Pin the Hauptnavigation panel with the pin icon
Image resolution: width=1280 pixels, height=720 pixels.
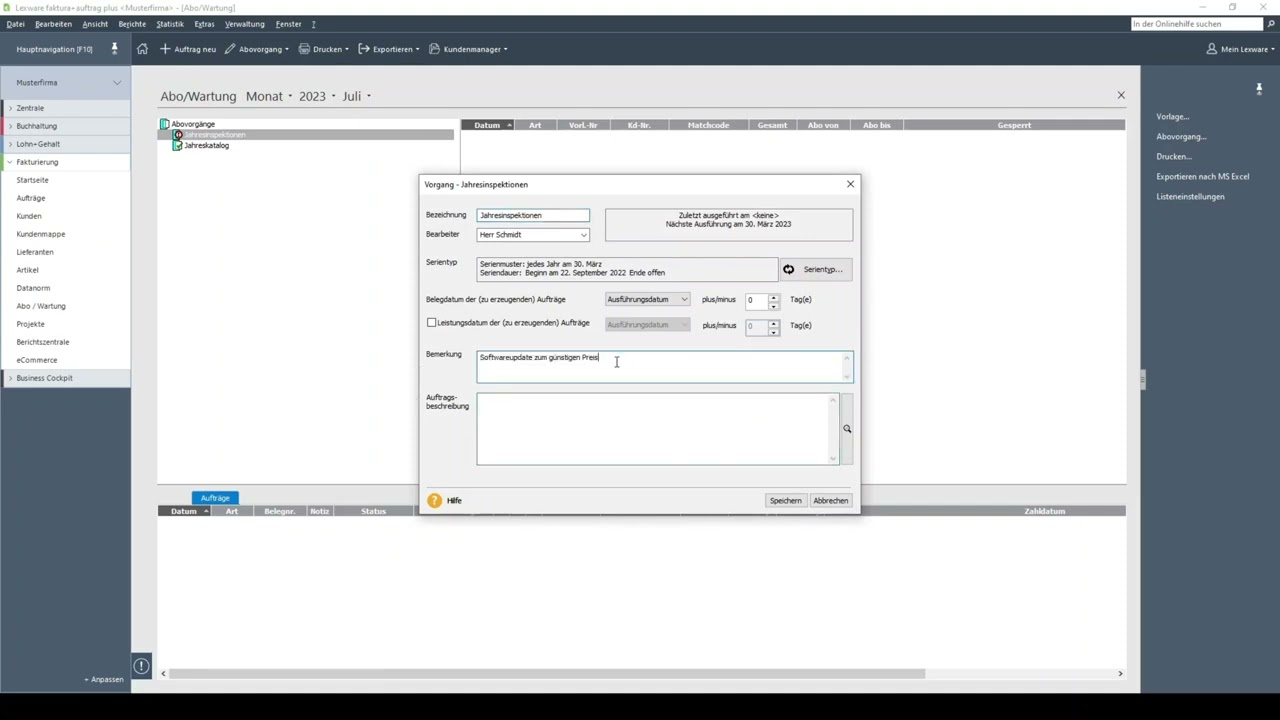point(114,49)
